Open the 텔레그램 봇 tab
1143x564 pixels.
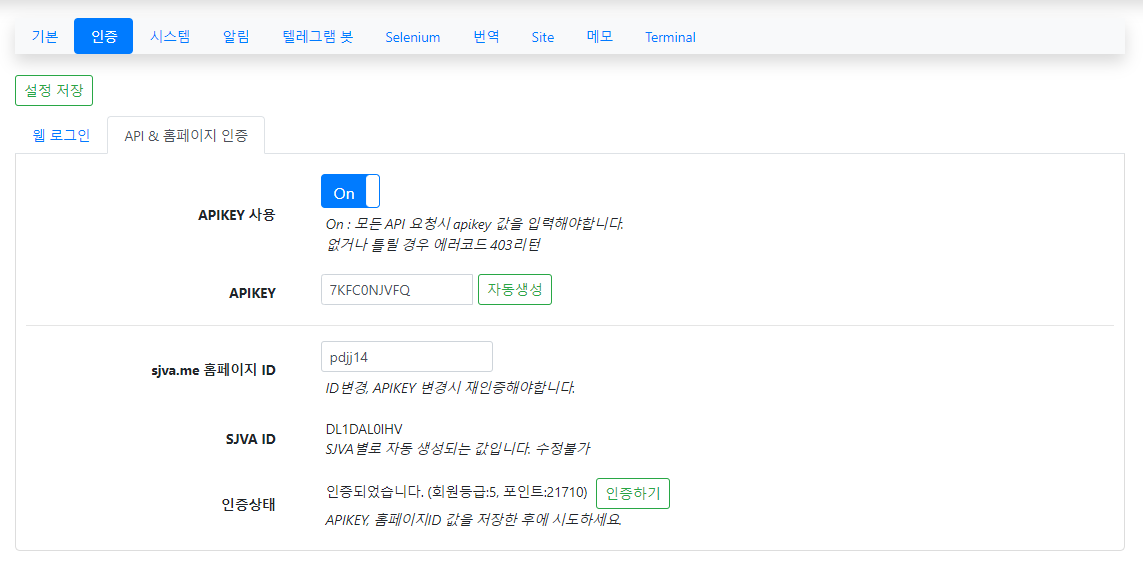[x=318, y=37]
